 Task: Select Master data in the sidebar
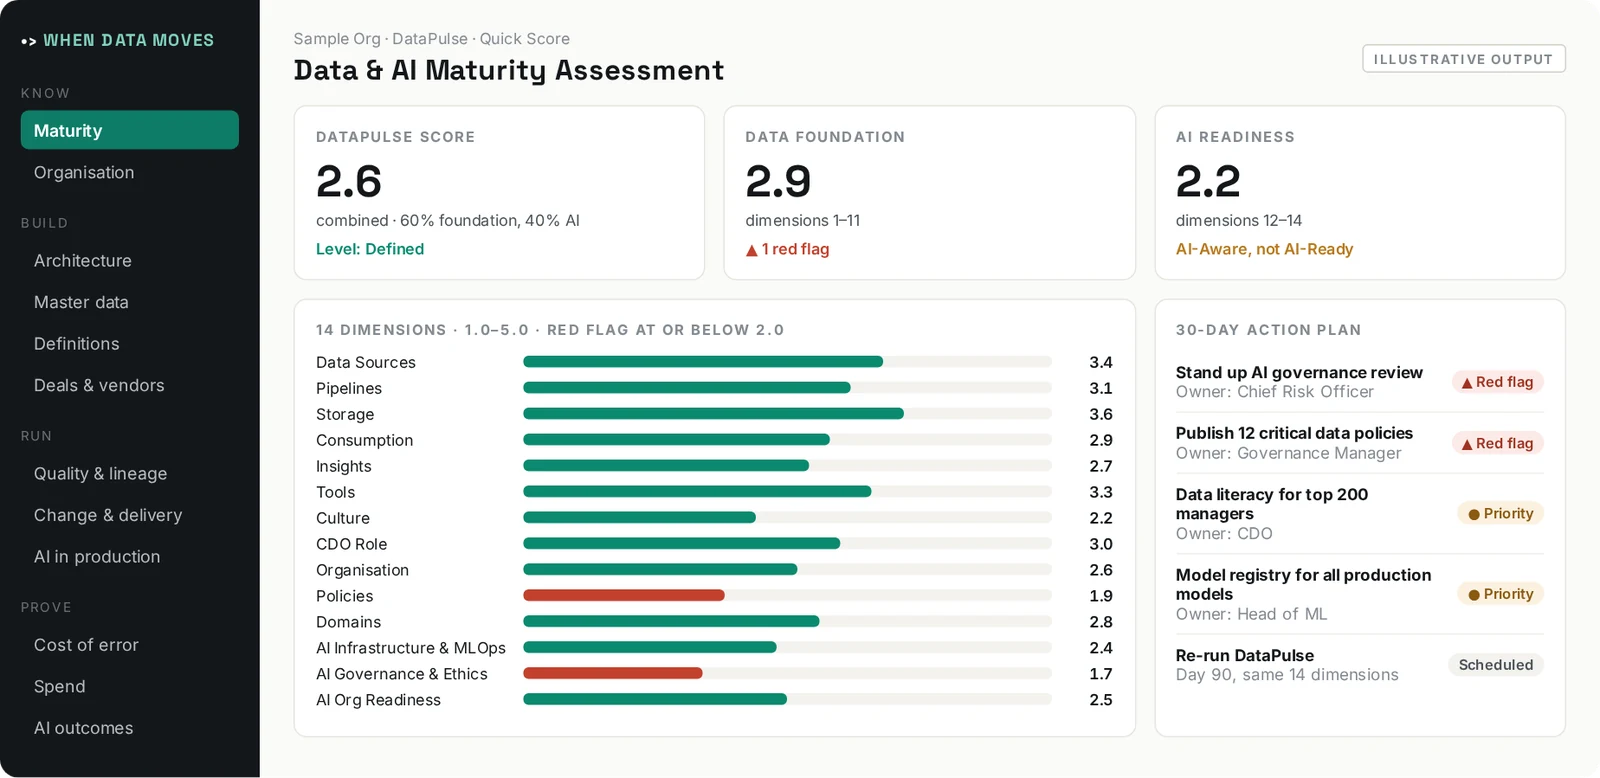tap(81, 302)
